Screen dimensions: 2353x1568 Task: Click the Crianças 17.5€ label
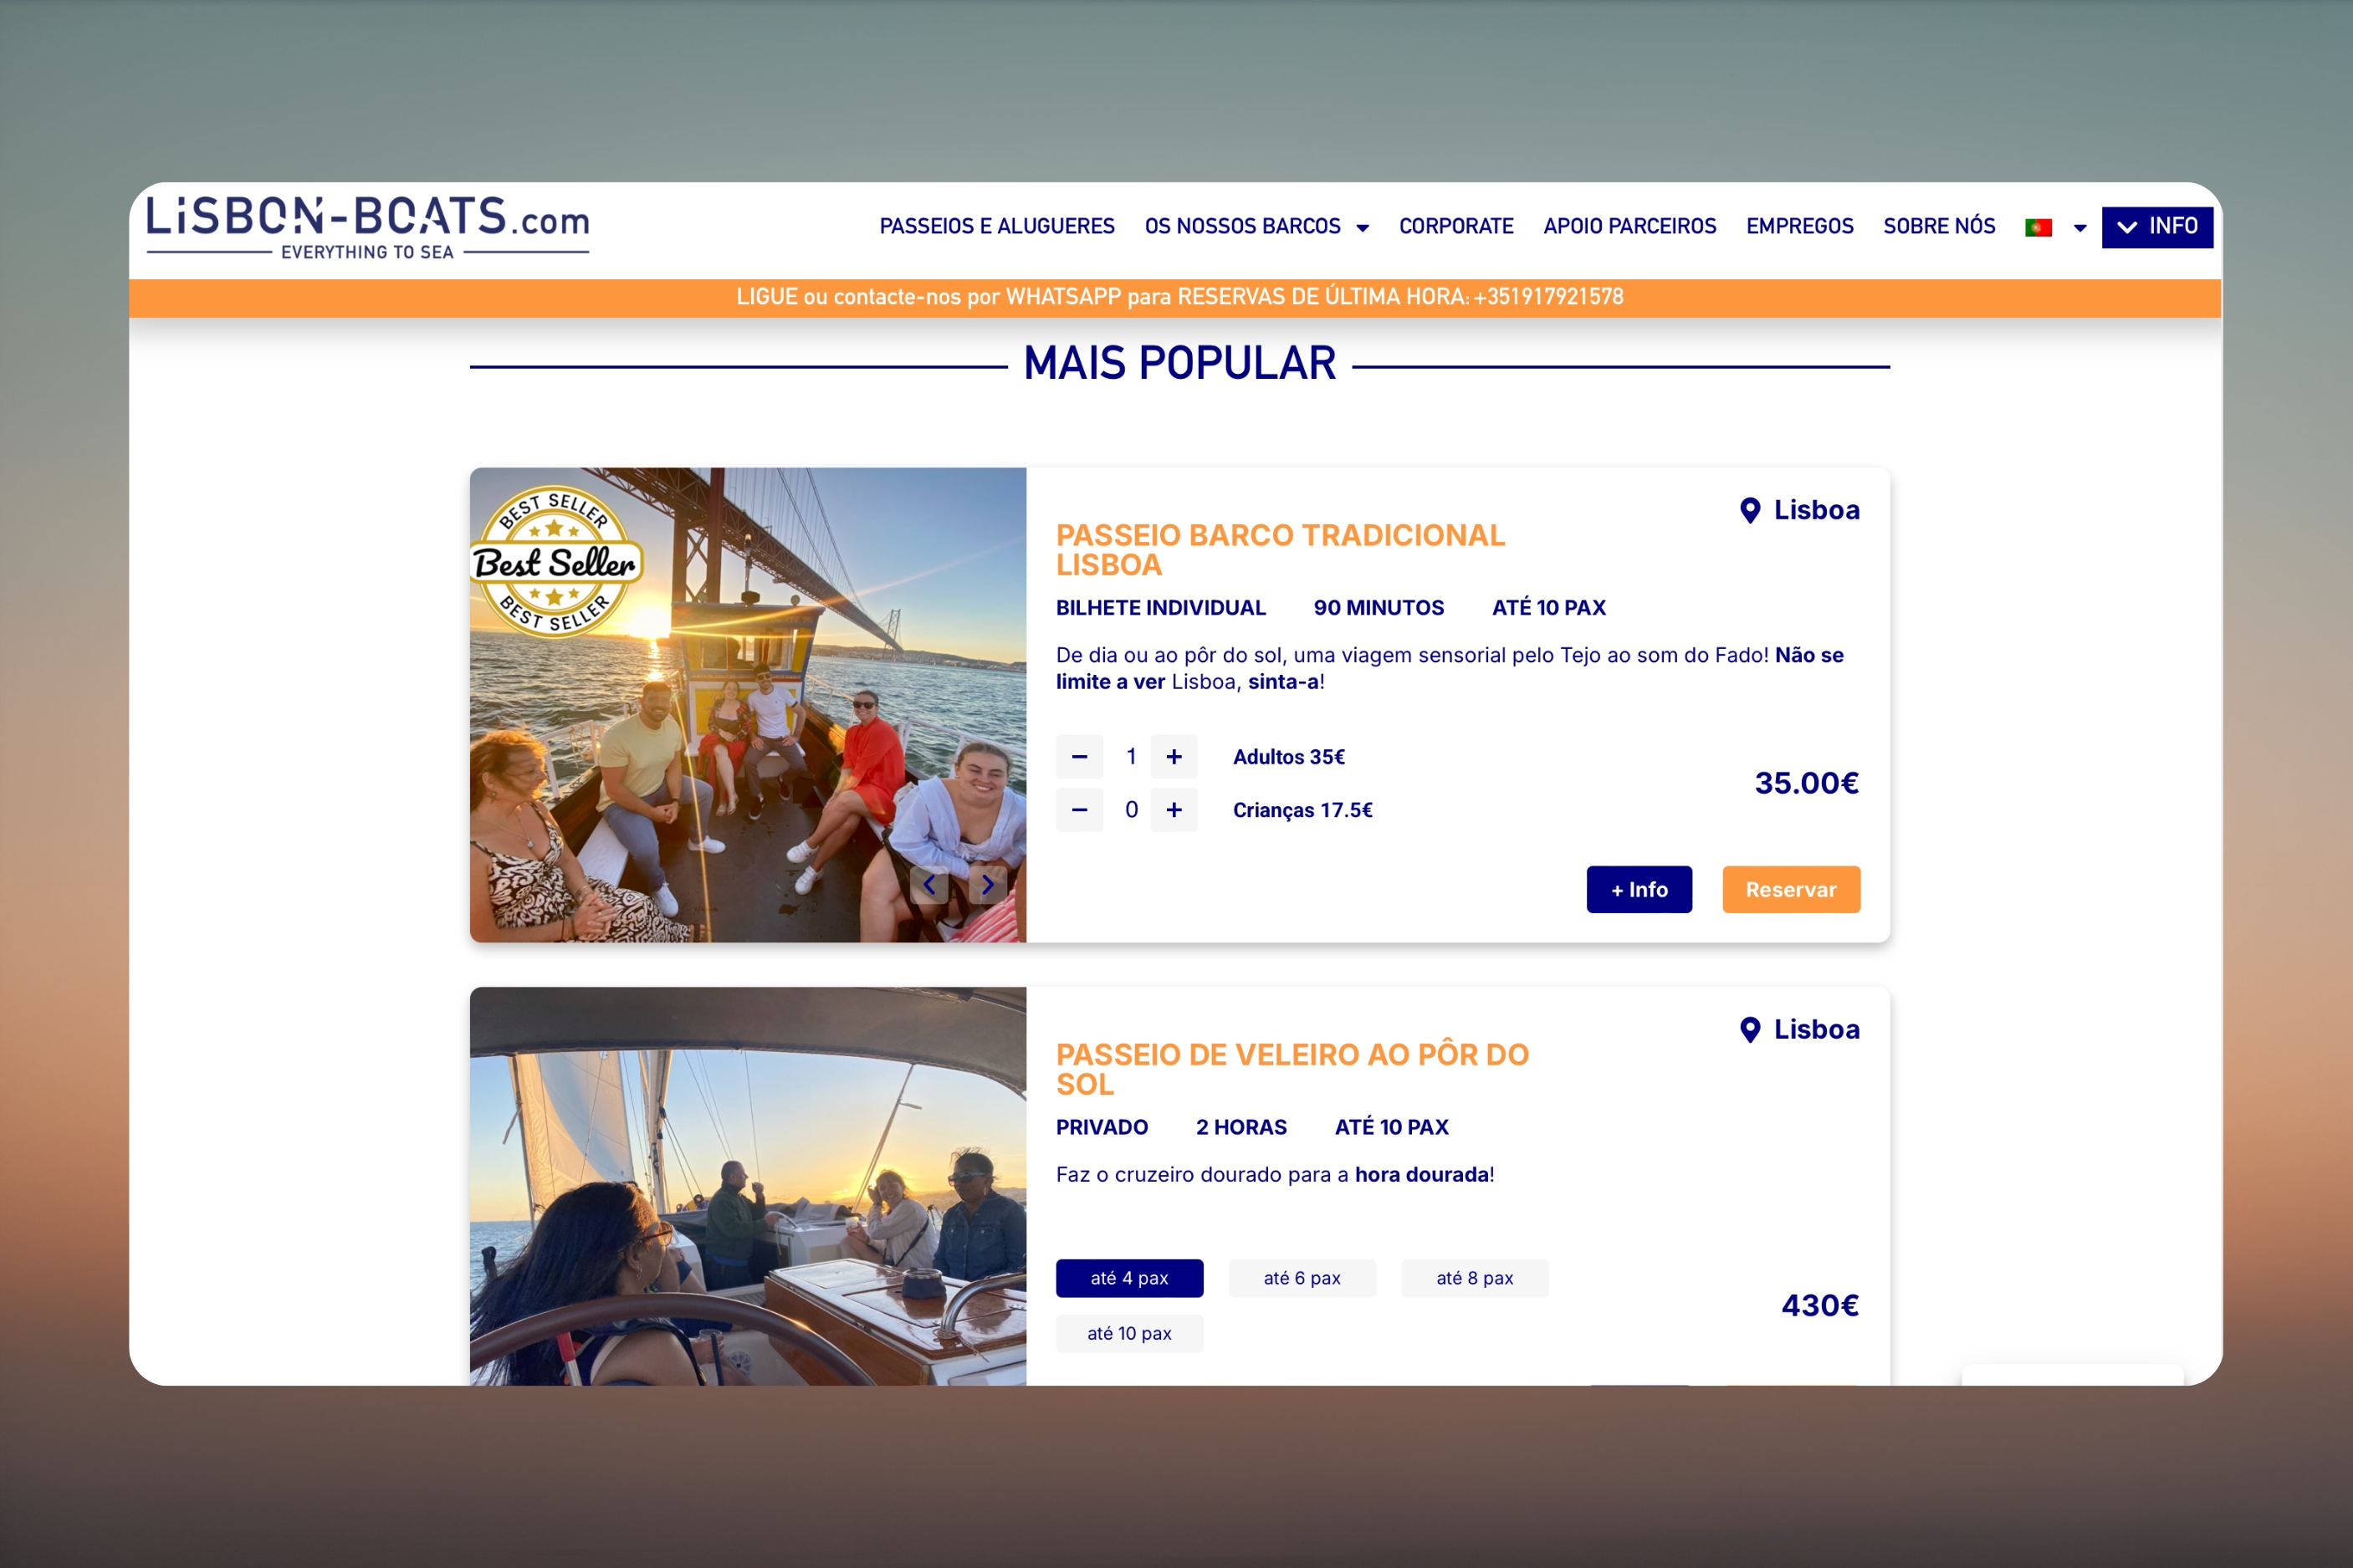1302,810
